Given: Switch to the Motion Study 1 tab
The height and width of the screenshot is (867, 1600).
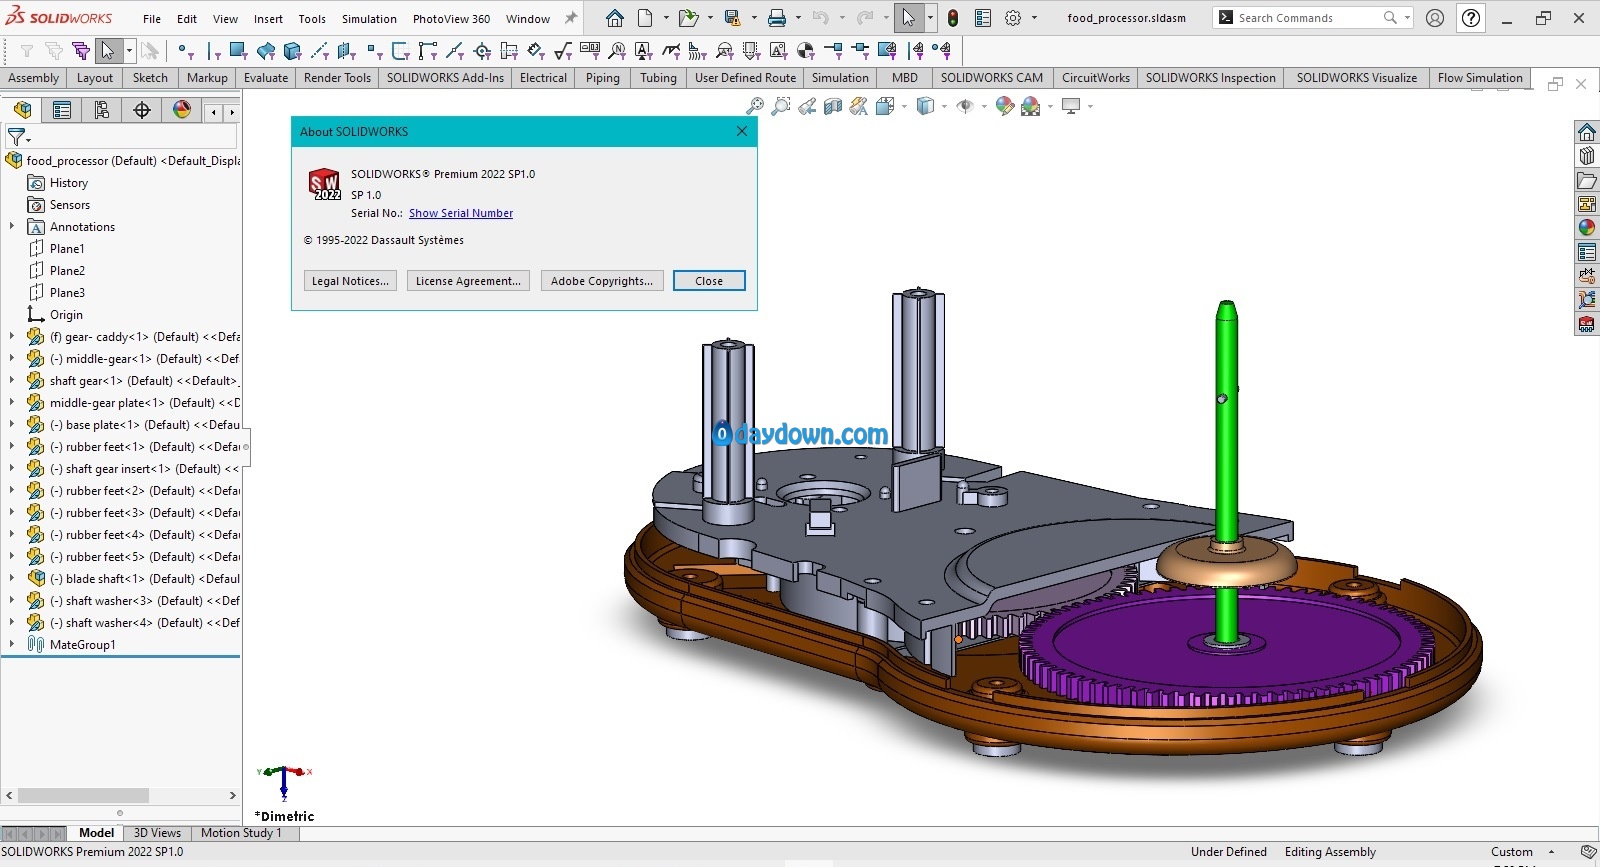Looking at the screenshot, I should pos(241,833).
